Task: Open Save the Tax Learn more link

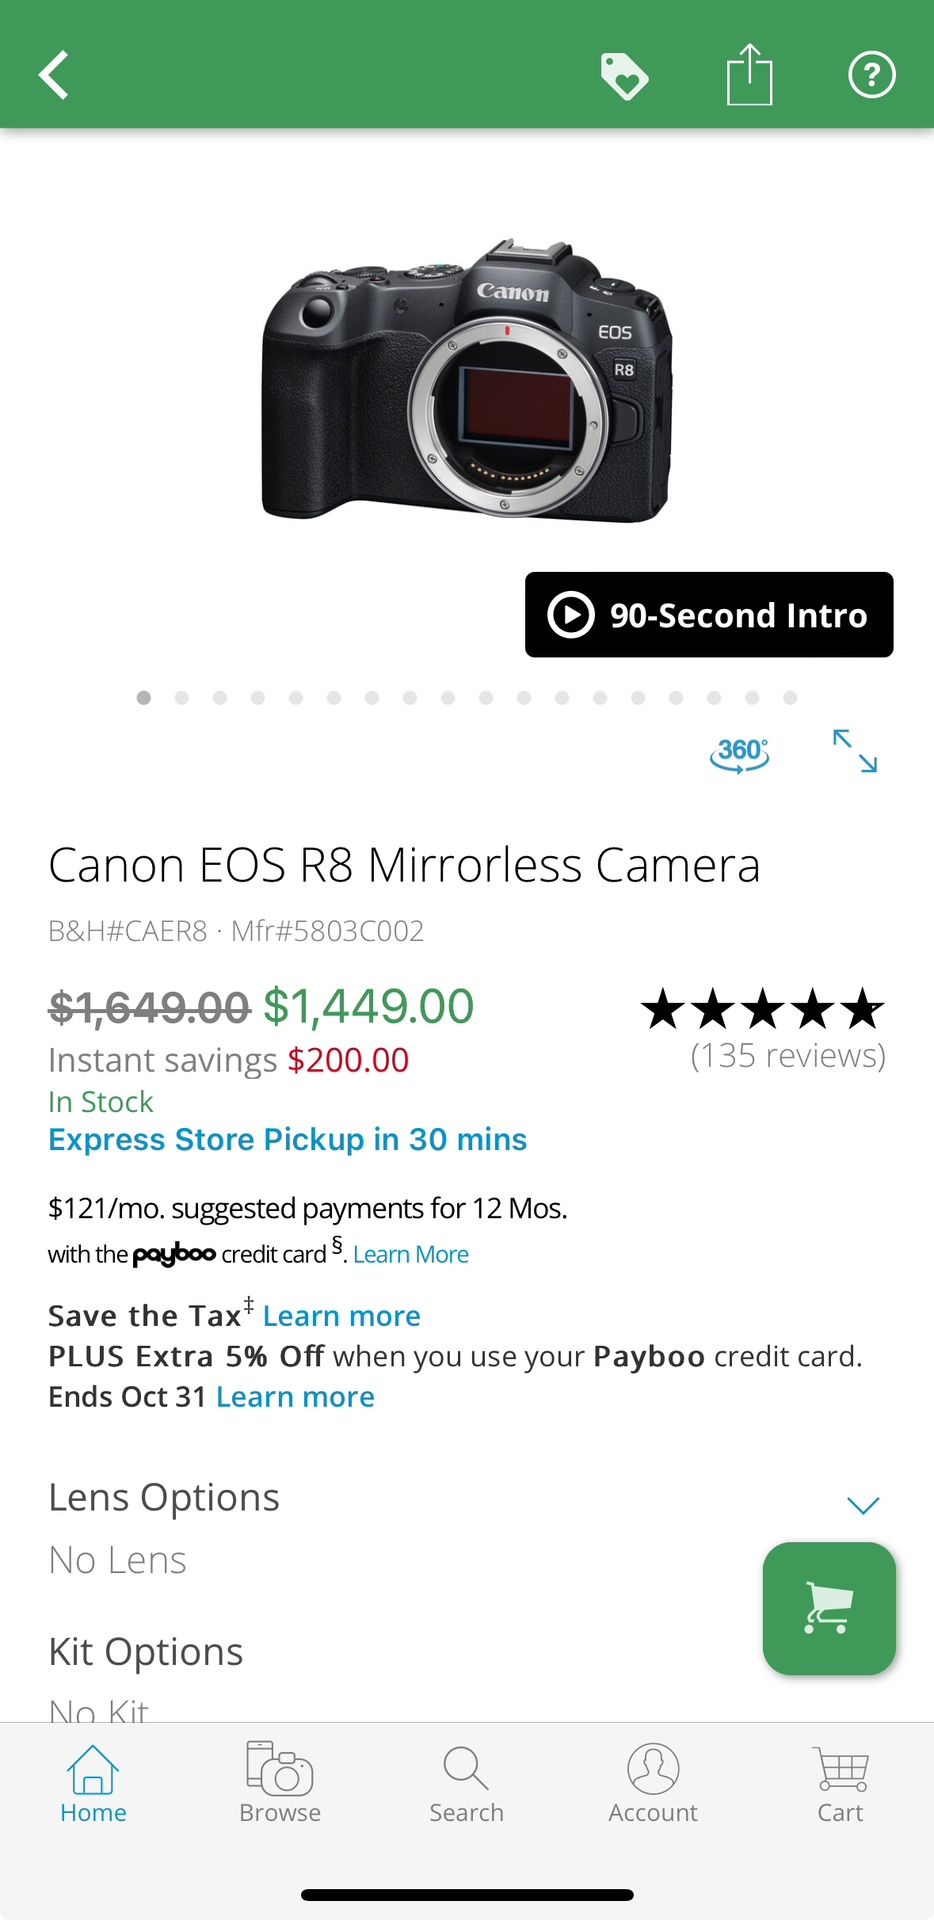Action: 341,1316
